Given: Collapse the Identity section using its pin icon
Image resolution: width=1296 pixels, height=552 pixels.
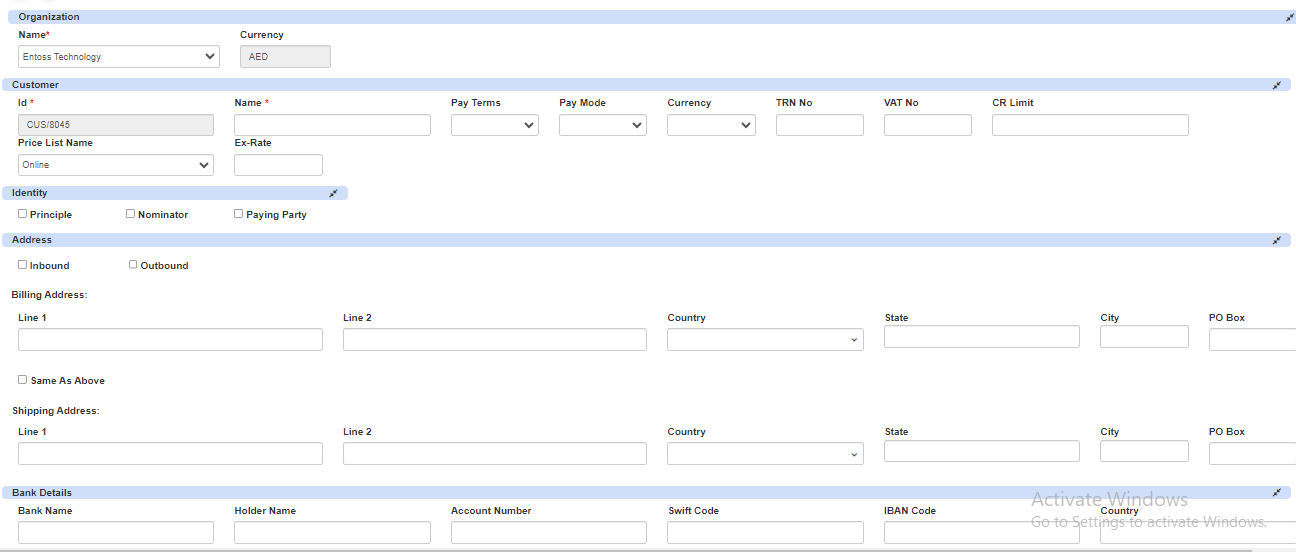Looking at the screenshot, I should tap(334, 193).
